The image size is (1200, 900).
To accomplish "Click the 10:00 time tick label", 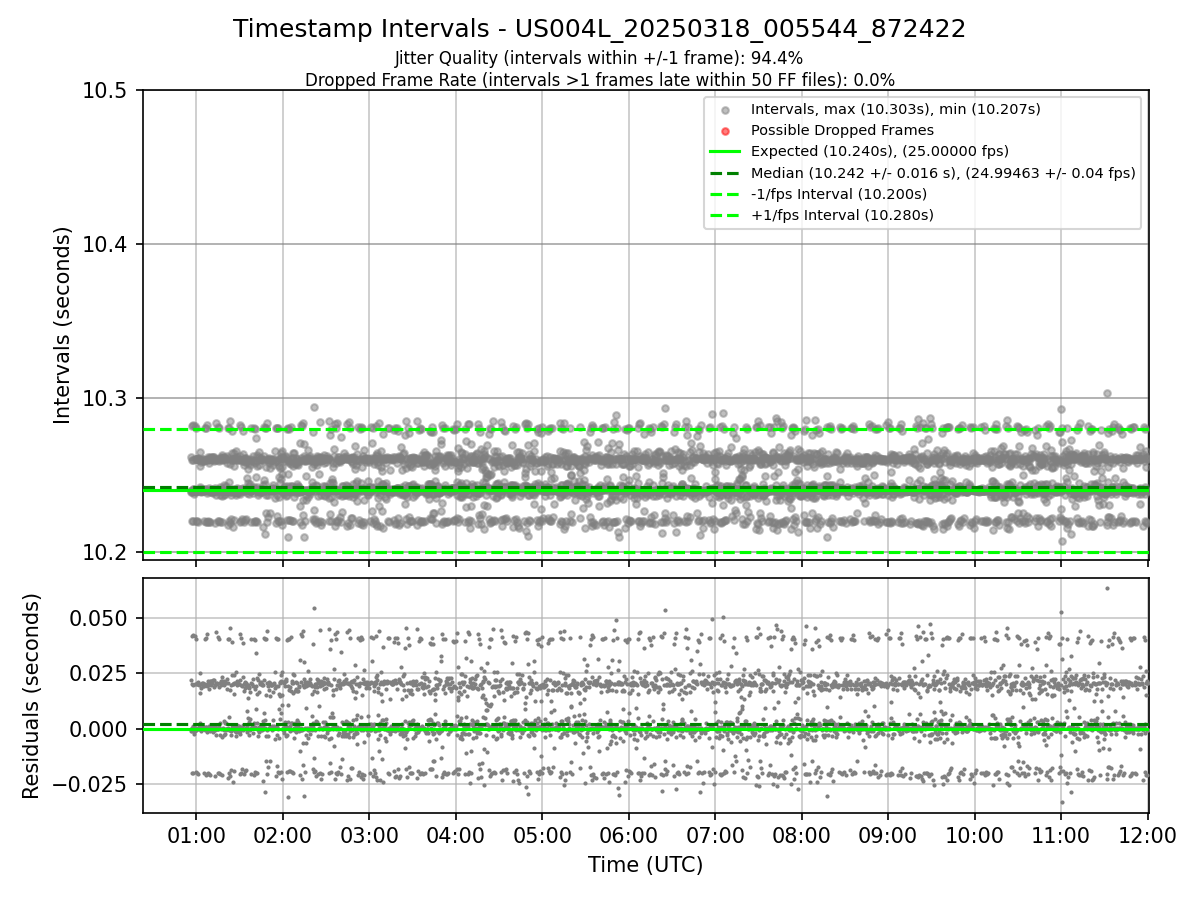I will point(974,834).
